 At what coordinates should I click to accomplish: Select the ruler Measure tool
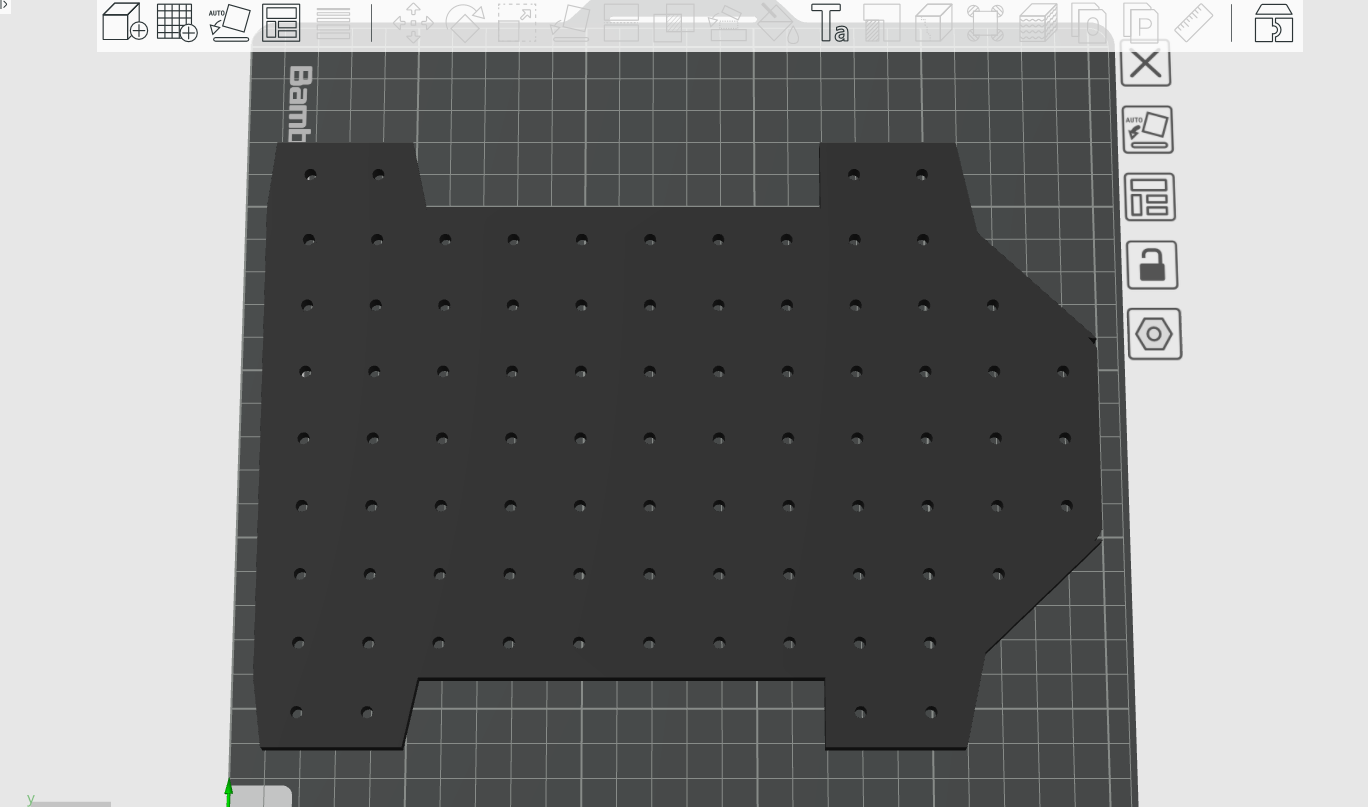click(1192, 22)
